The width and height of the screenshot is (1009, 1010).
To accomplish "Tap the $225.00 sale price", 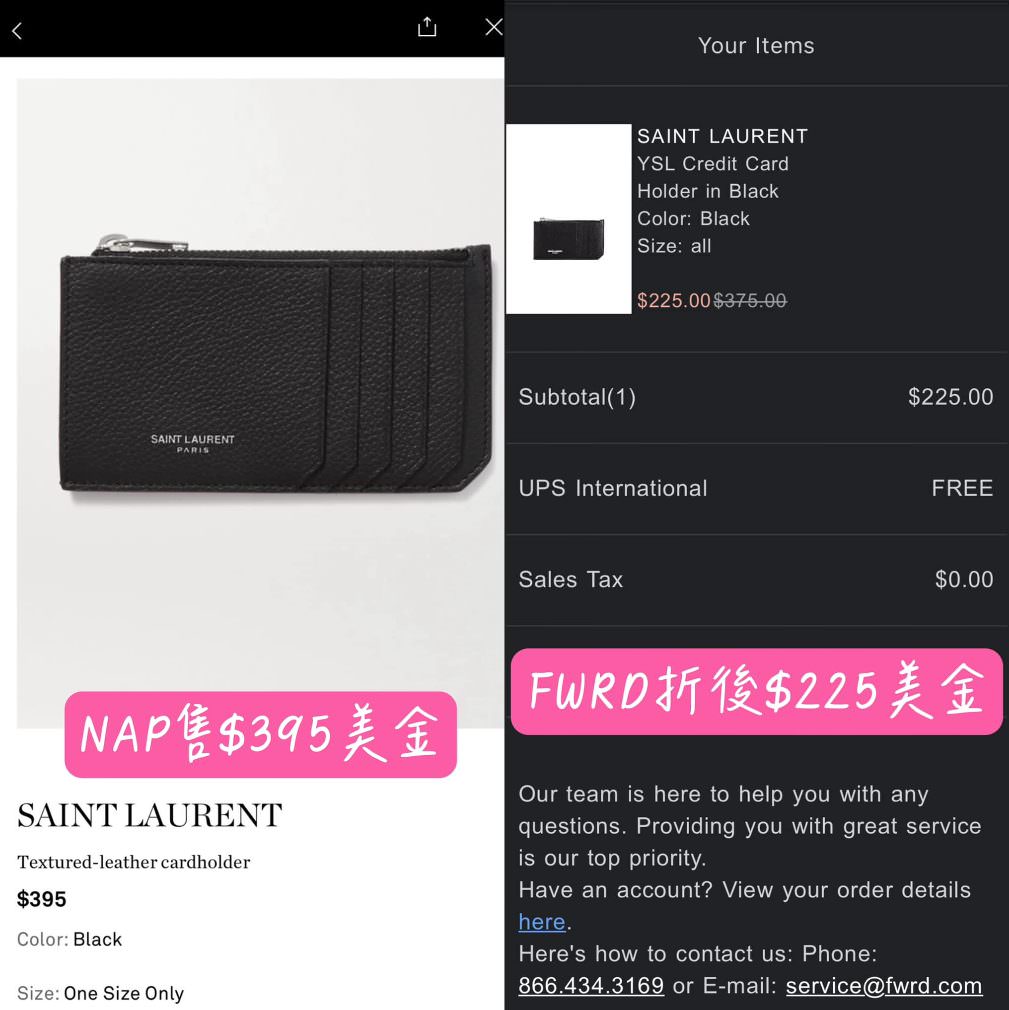I will [673, 301].
